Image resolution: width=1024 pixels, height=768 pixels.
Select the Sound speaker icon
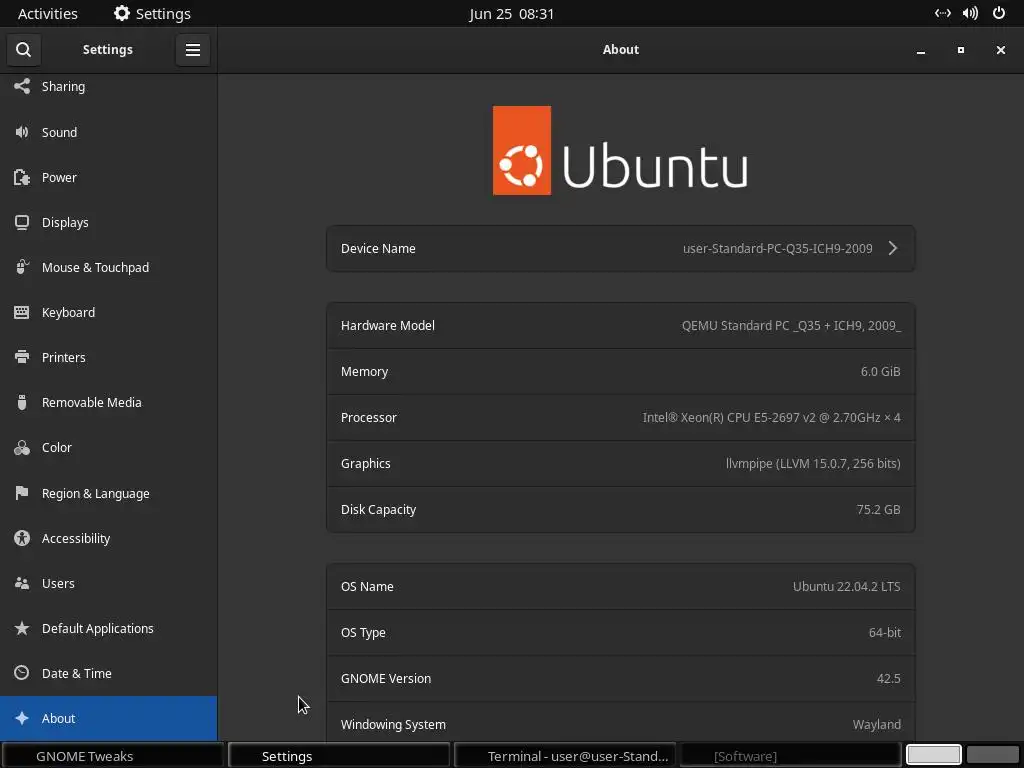22,132
